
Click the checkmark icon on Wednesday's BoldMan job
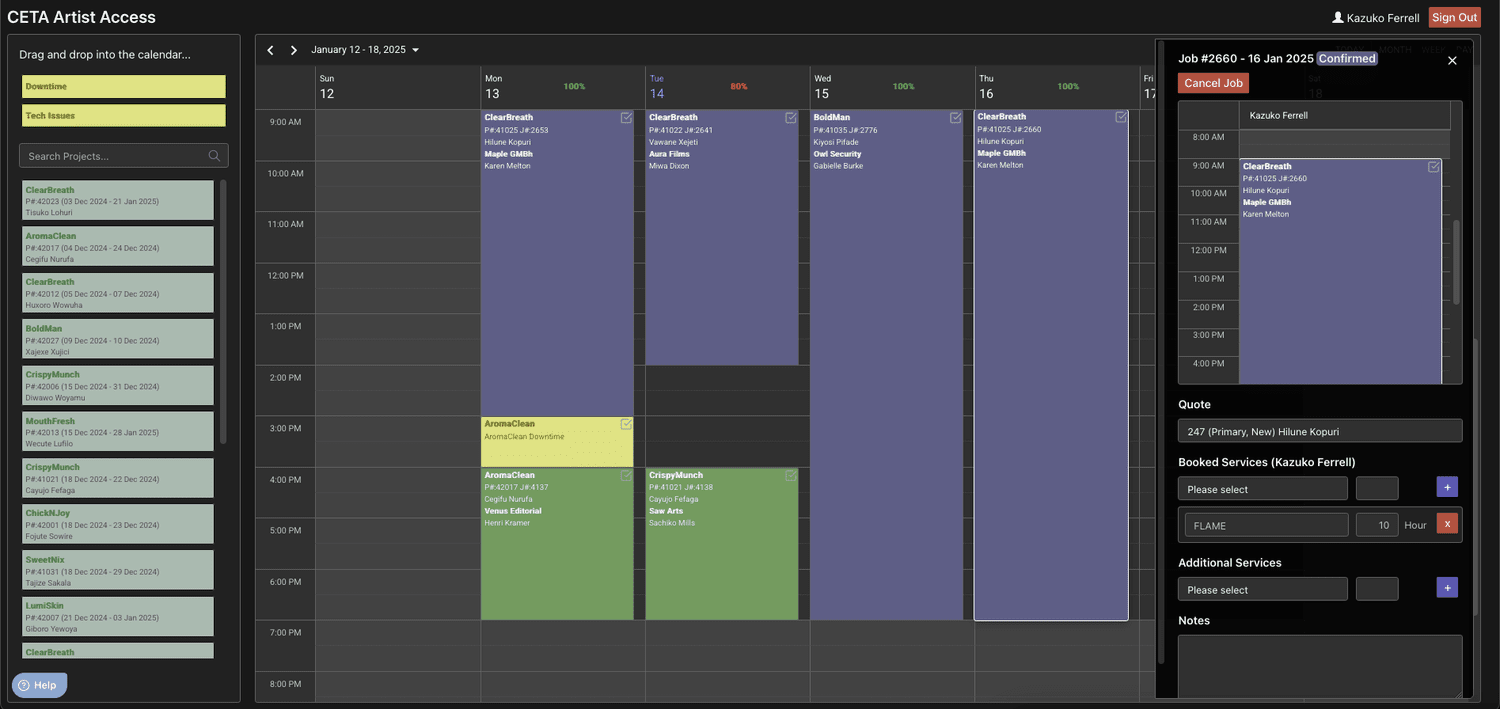pos(955,117)
